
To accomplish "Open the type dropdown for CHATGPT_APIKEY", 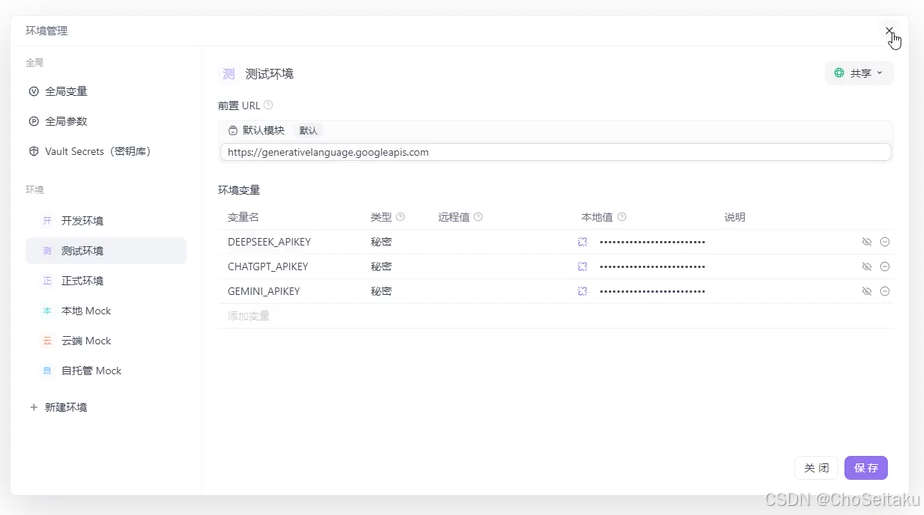I will (381, 266).
